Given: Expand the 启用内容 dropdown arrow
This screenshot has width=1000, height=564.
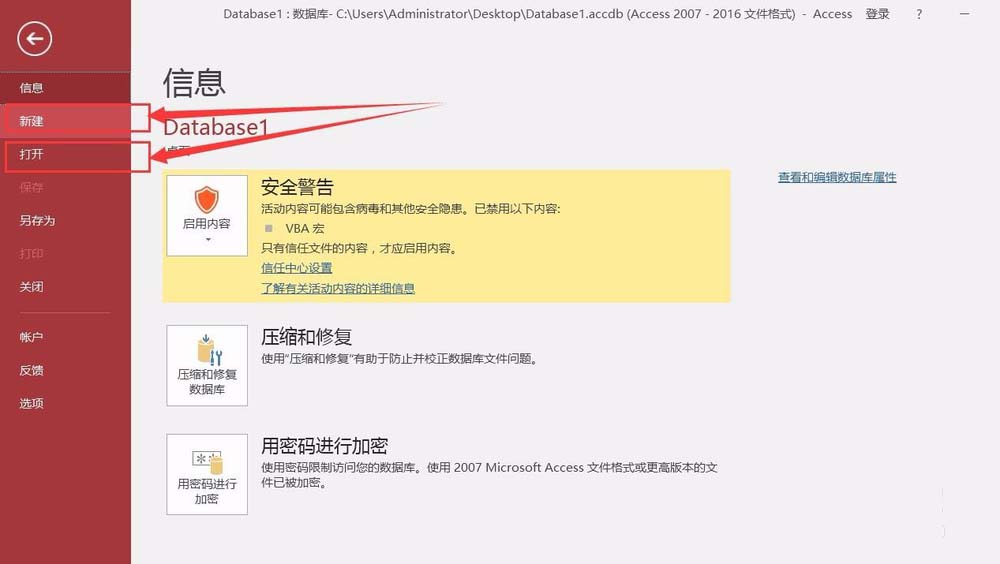Looking at the screenshot, I should [x=208, y=240].
